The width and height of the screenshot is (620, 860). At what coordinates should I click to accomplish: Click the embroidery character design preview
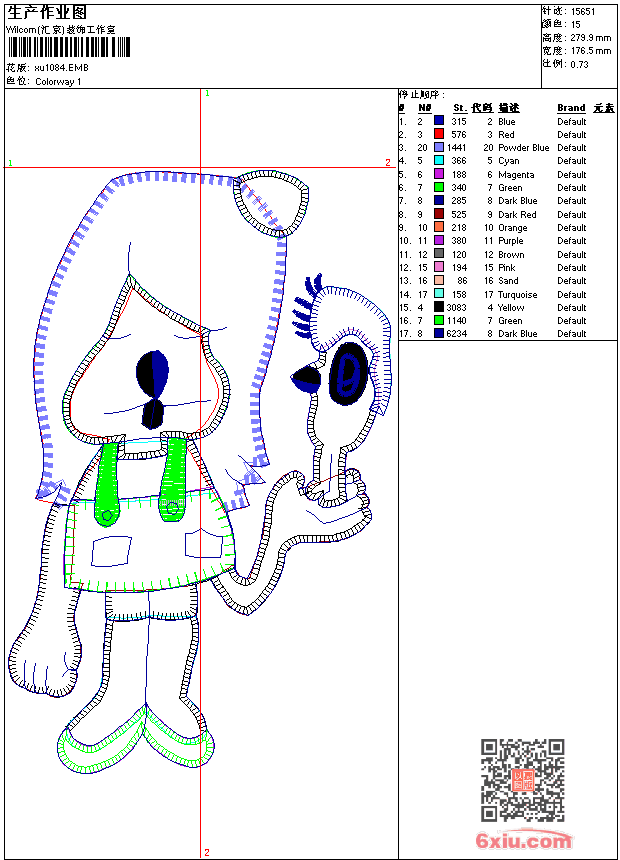click(200, 472)
